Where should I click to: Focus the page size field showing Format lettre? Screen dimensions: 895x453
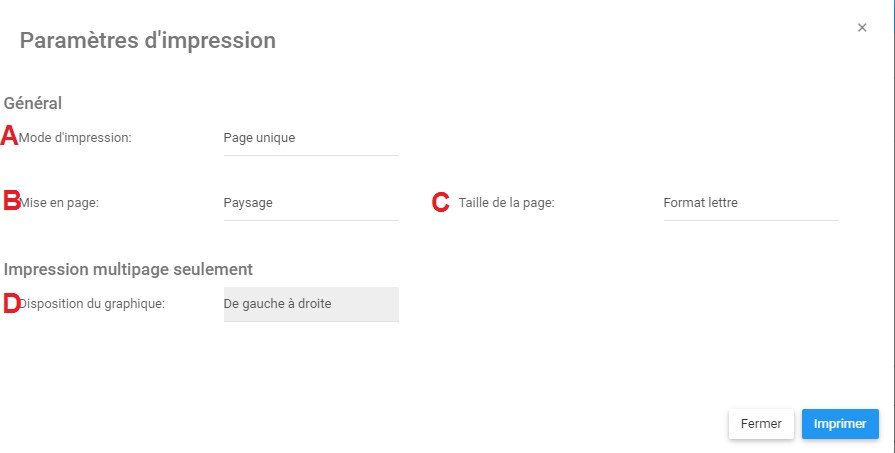pos(750,203)
